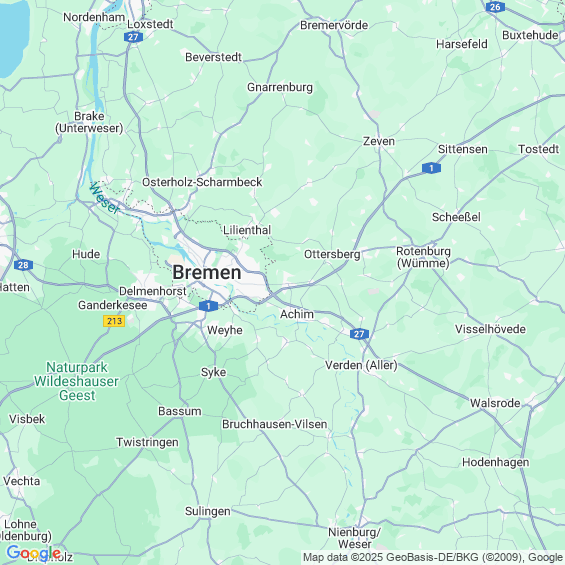Click the Weser river label
The image size is (565, 565).
[104, 198]
